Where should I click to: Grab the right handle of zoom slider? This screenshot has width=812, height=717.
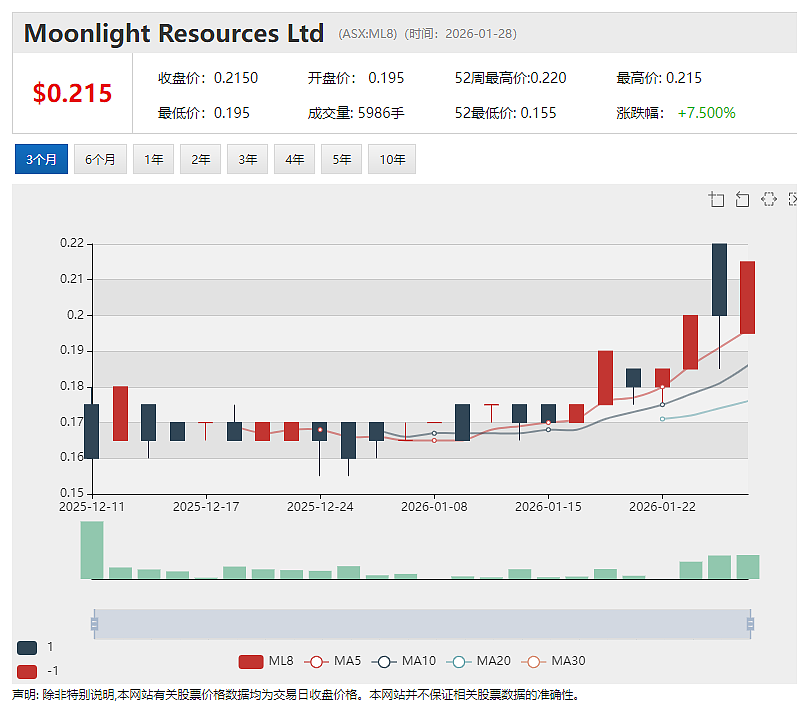(x=750, y=624)
